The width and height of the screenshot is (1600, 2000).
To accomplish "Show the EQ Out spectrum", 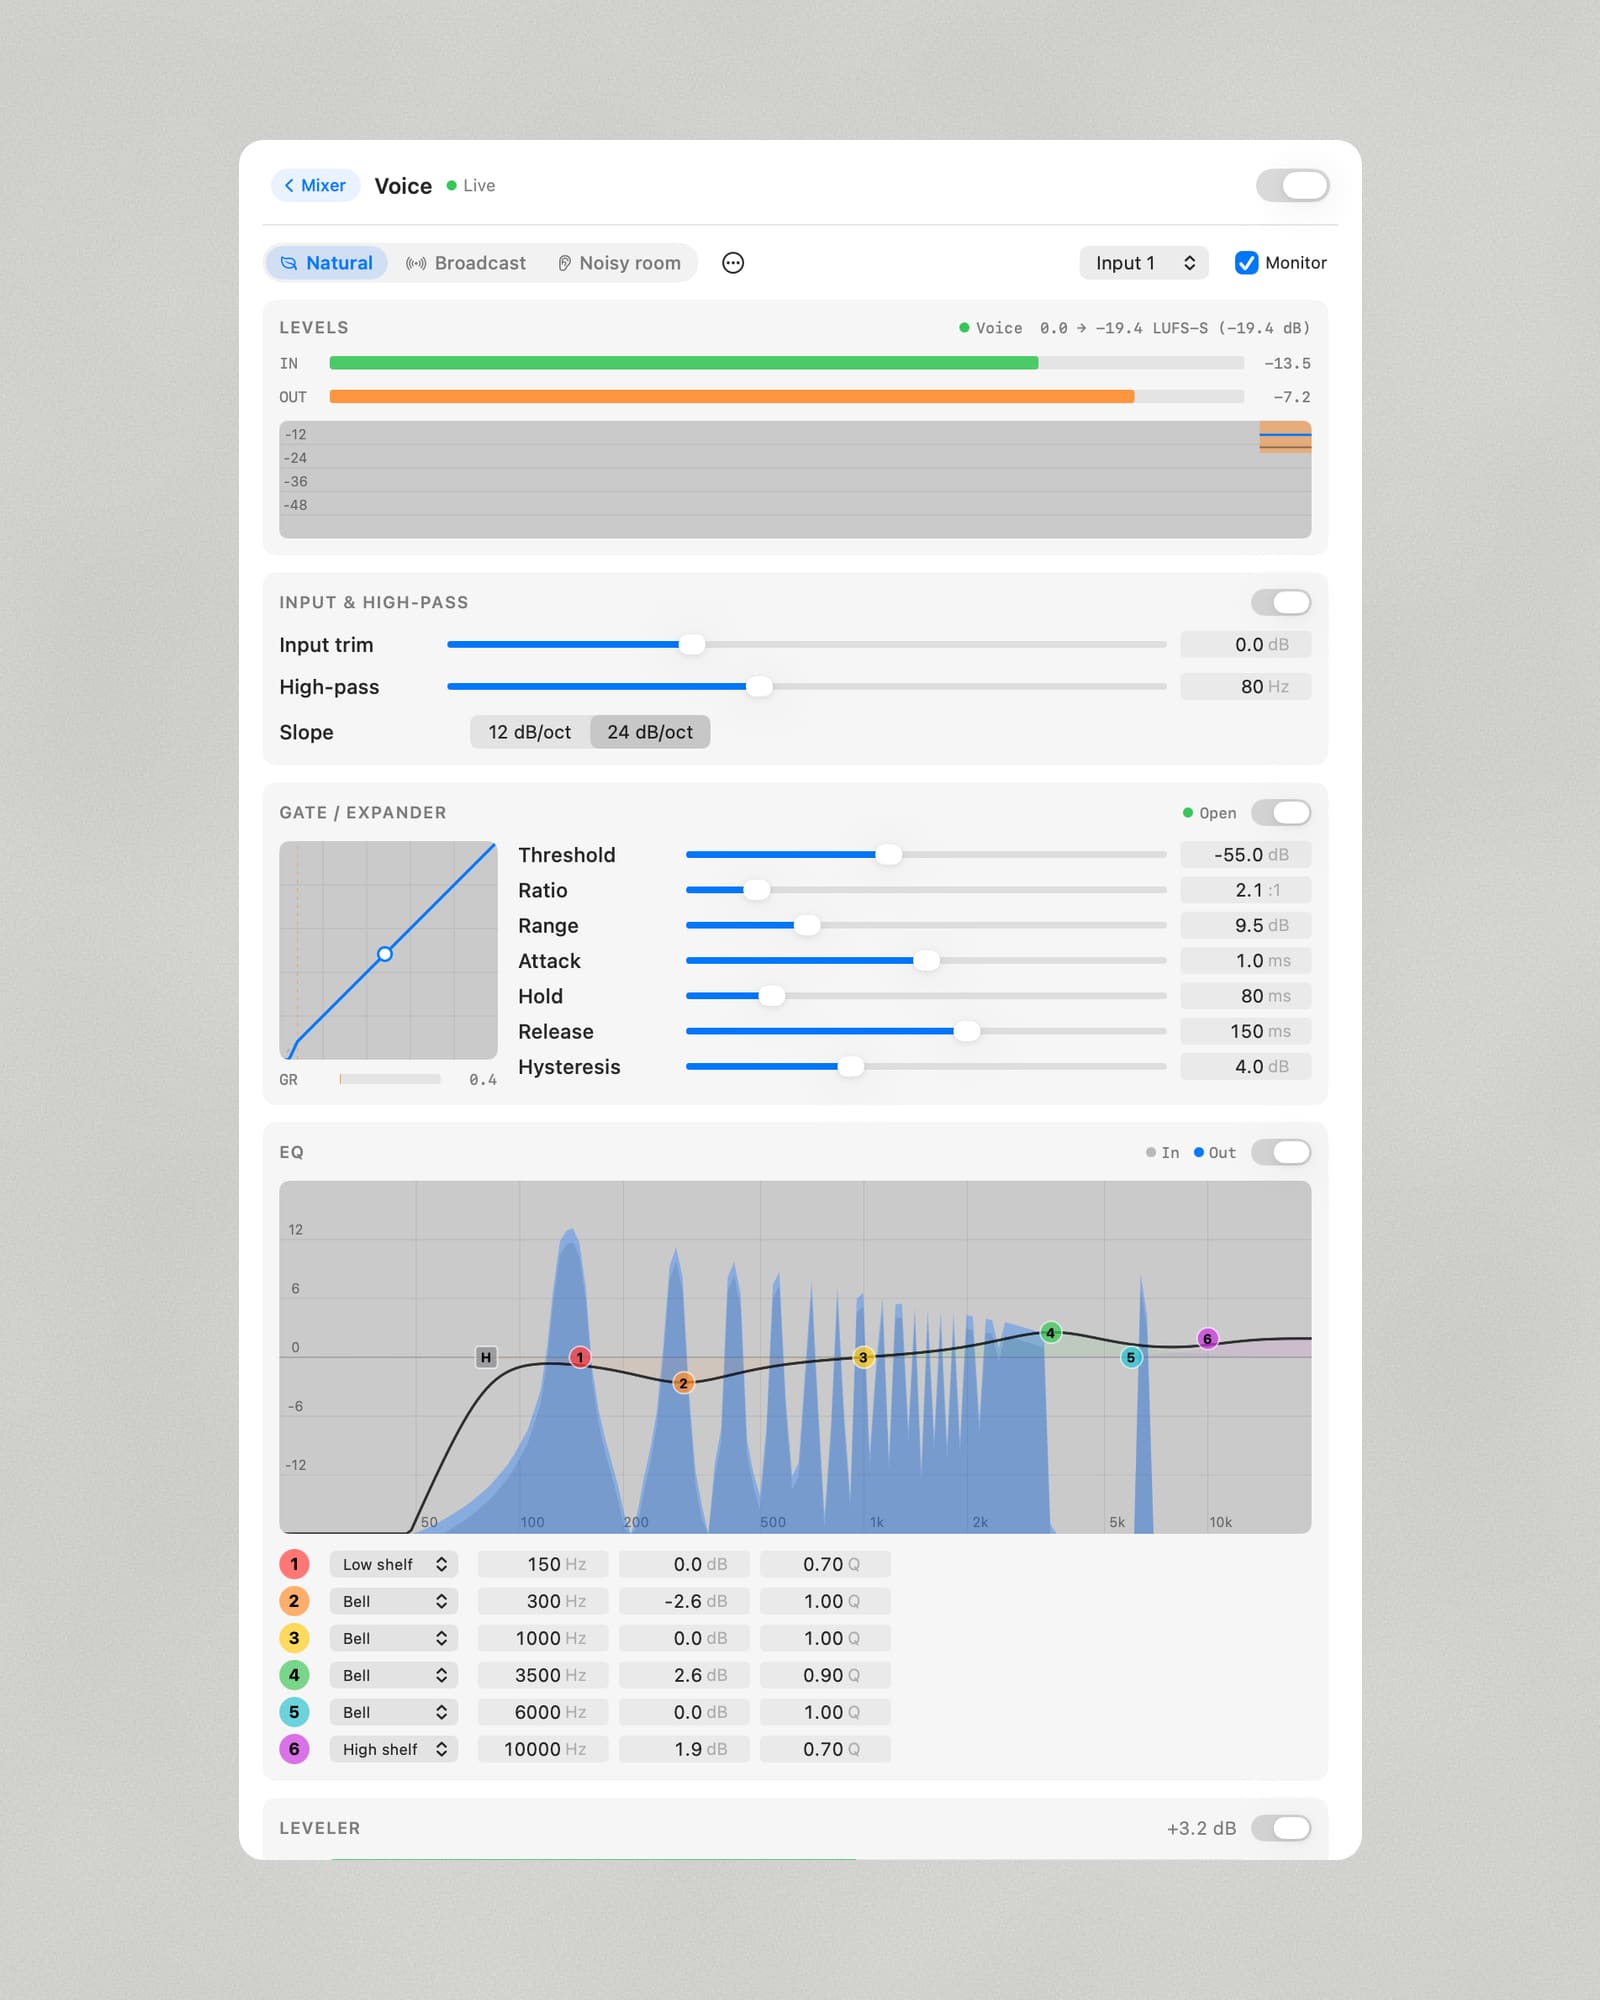I will 1215,1153.
